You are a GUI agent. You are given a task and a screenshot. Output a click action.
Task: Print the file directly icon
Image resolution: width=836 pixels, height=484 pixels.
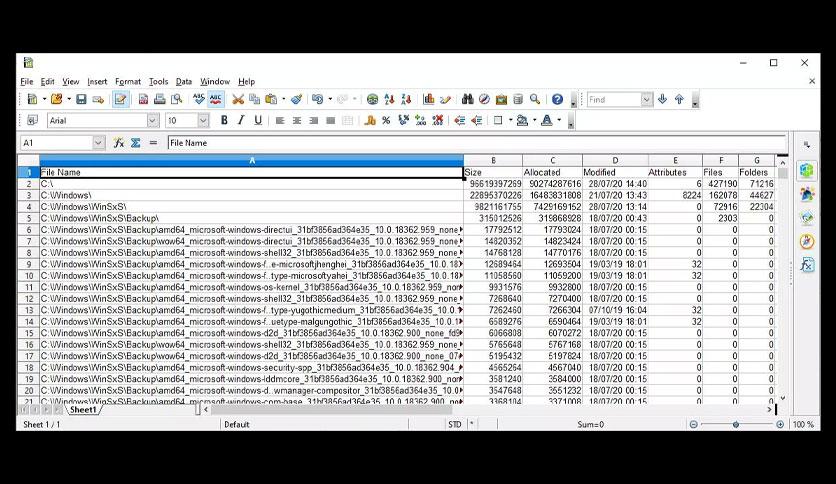click(159, 99)
